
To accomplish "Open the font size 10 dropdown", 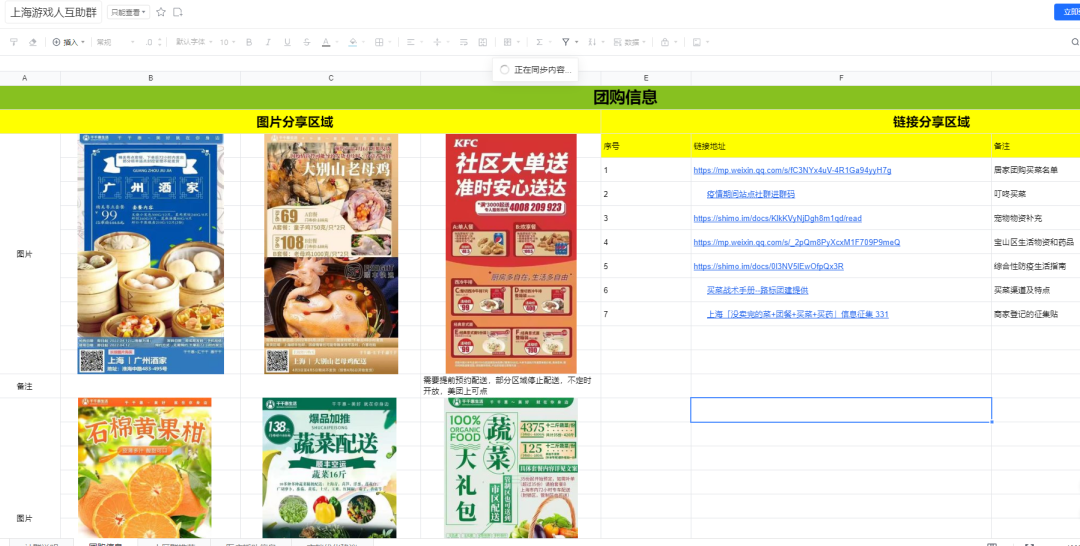I will [x=227, y=42].
